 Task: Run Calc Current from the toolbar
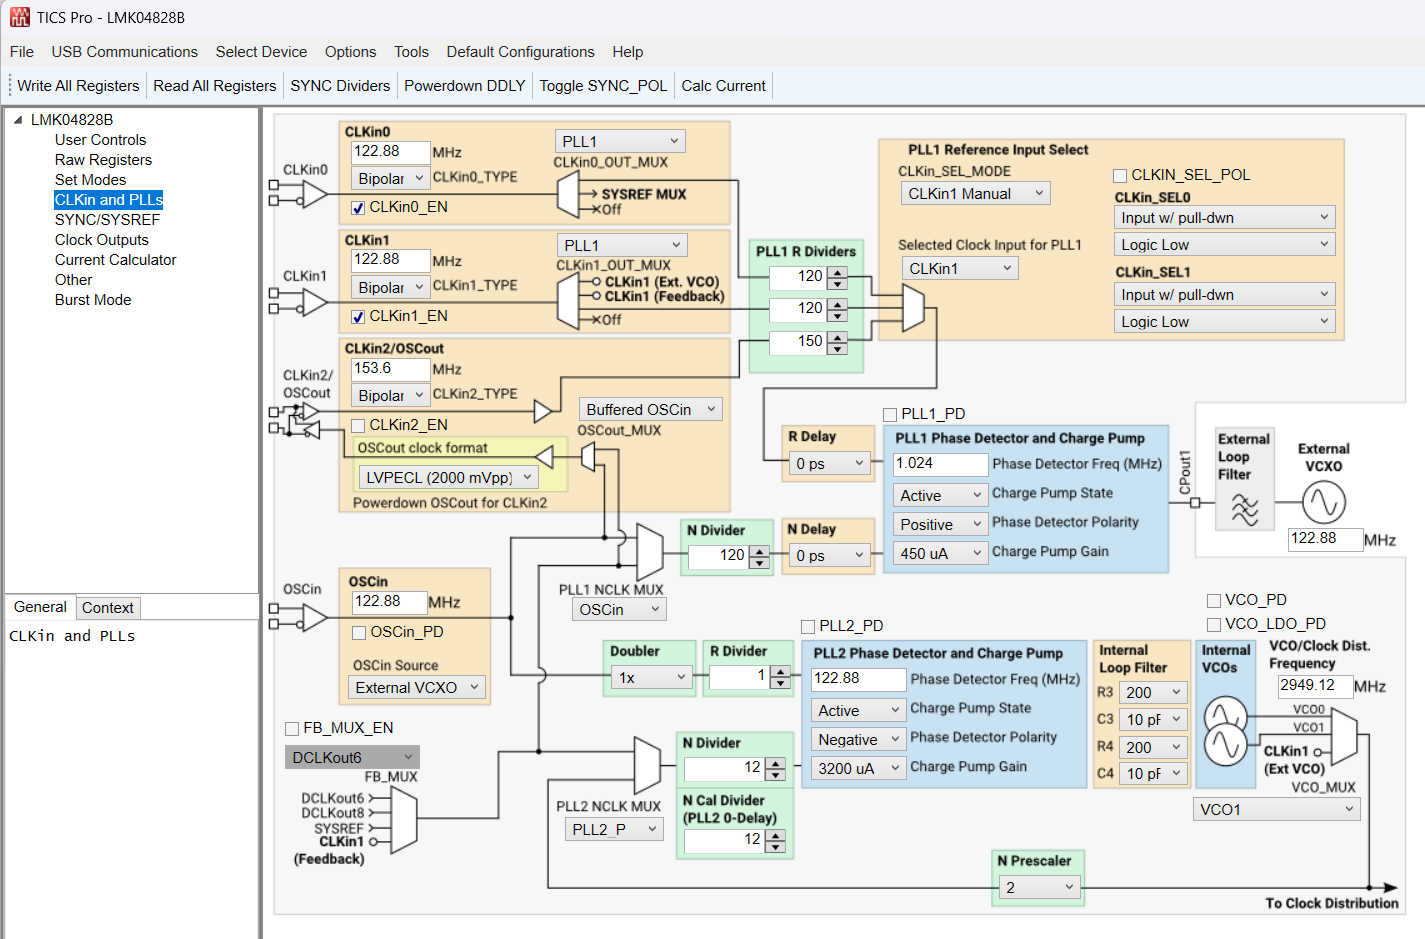coord(723,85)
